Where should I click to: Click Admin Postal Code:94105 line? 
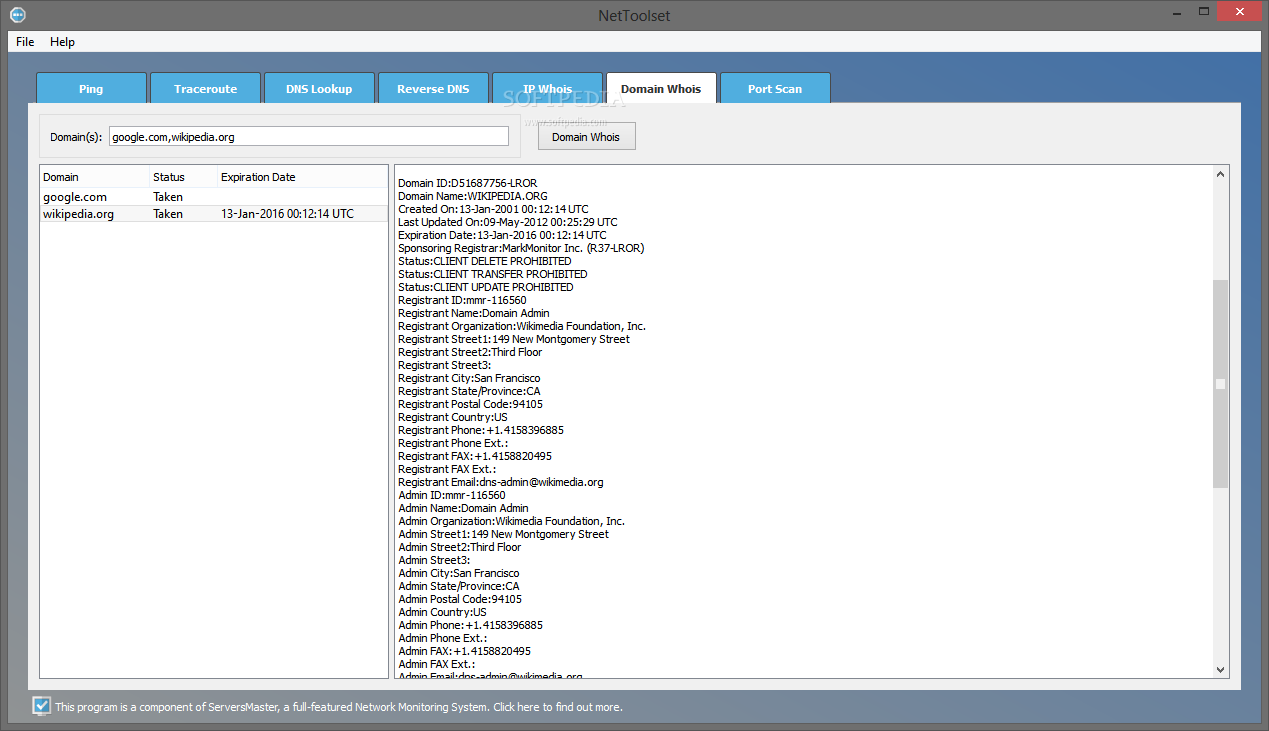(460, 599)
